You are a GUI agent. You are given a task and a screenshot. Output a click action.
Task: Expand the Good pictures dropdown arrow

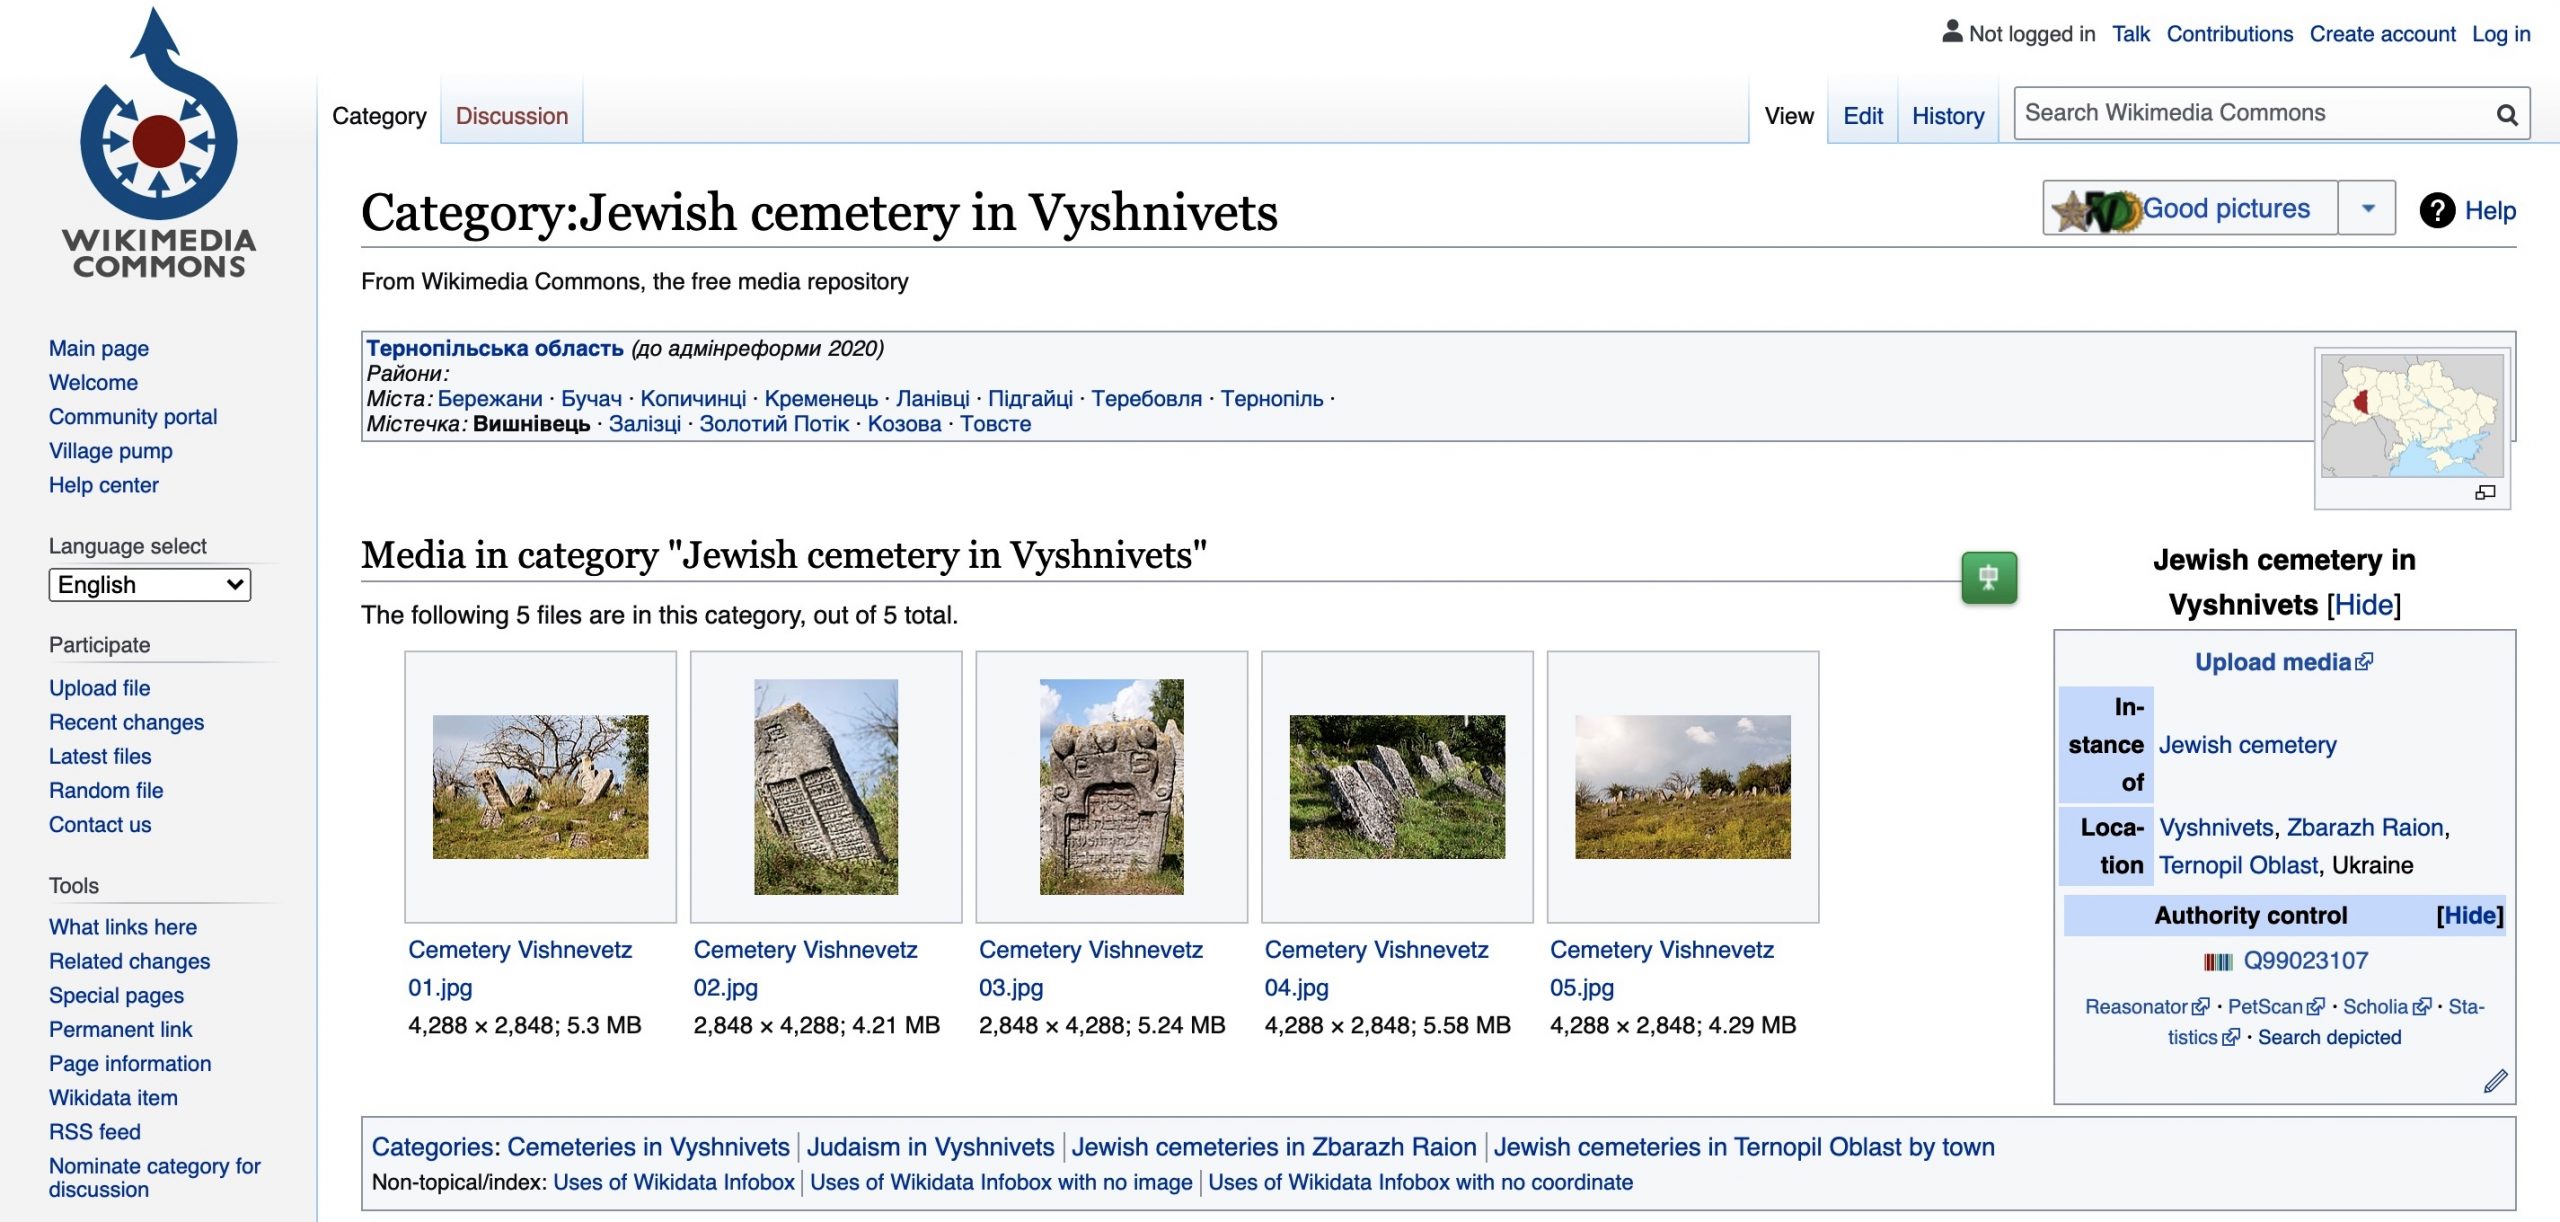2367,208
